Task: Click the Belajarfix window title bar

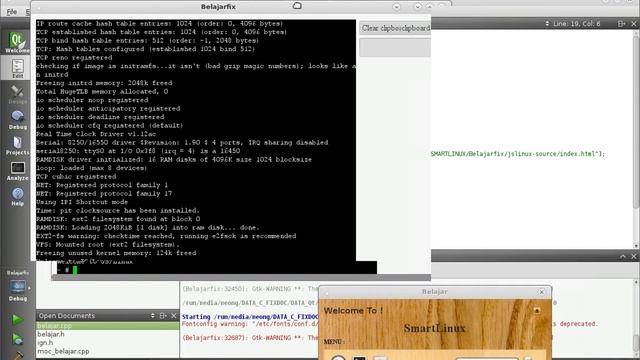Action: click(x=218, y=7)
